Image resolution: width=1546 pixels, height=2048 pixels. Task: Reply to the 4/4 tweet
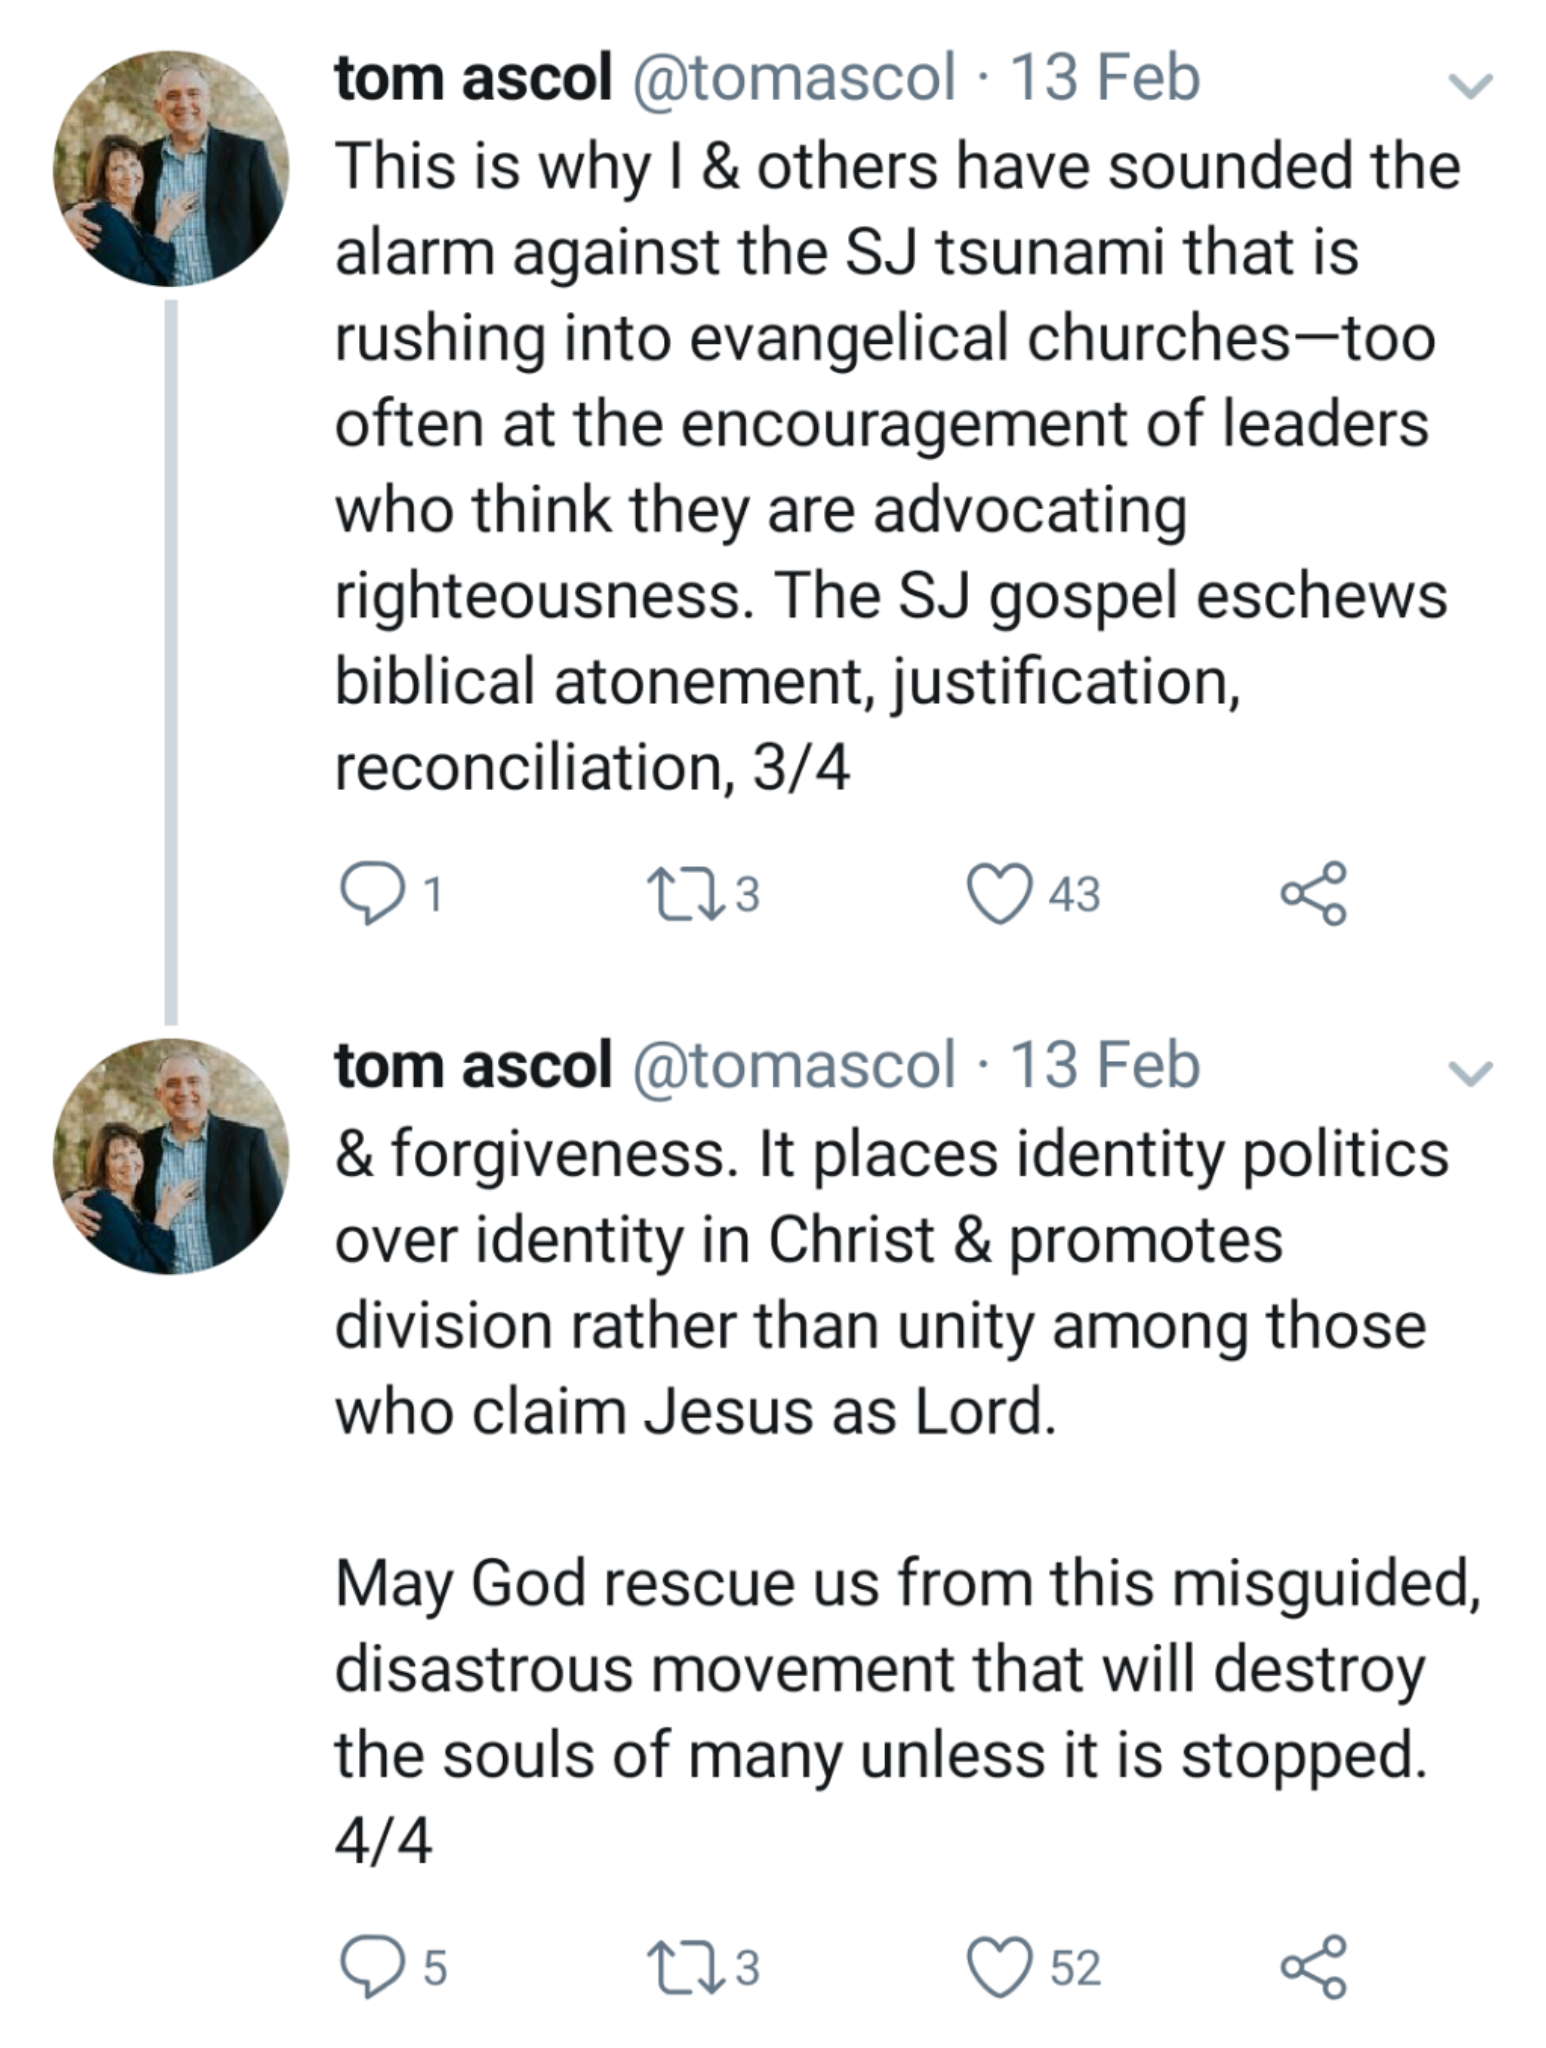(369, 1967)
